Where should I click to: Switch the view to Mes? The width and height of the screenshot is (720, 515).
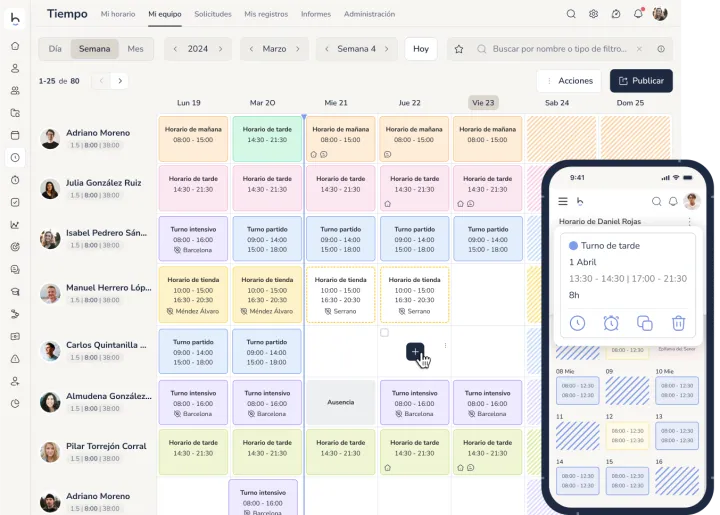coord(135,49)
